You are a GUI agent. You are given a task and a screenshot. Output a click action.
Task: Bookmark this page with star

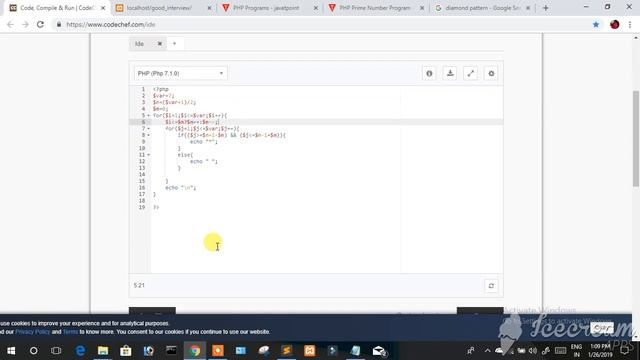(x=596, y=24)
